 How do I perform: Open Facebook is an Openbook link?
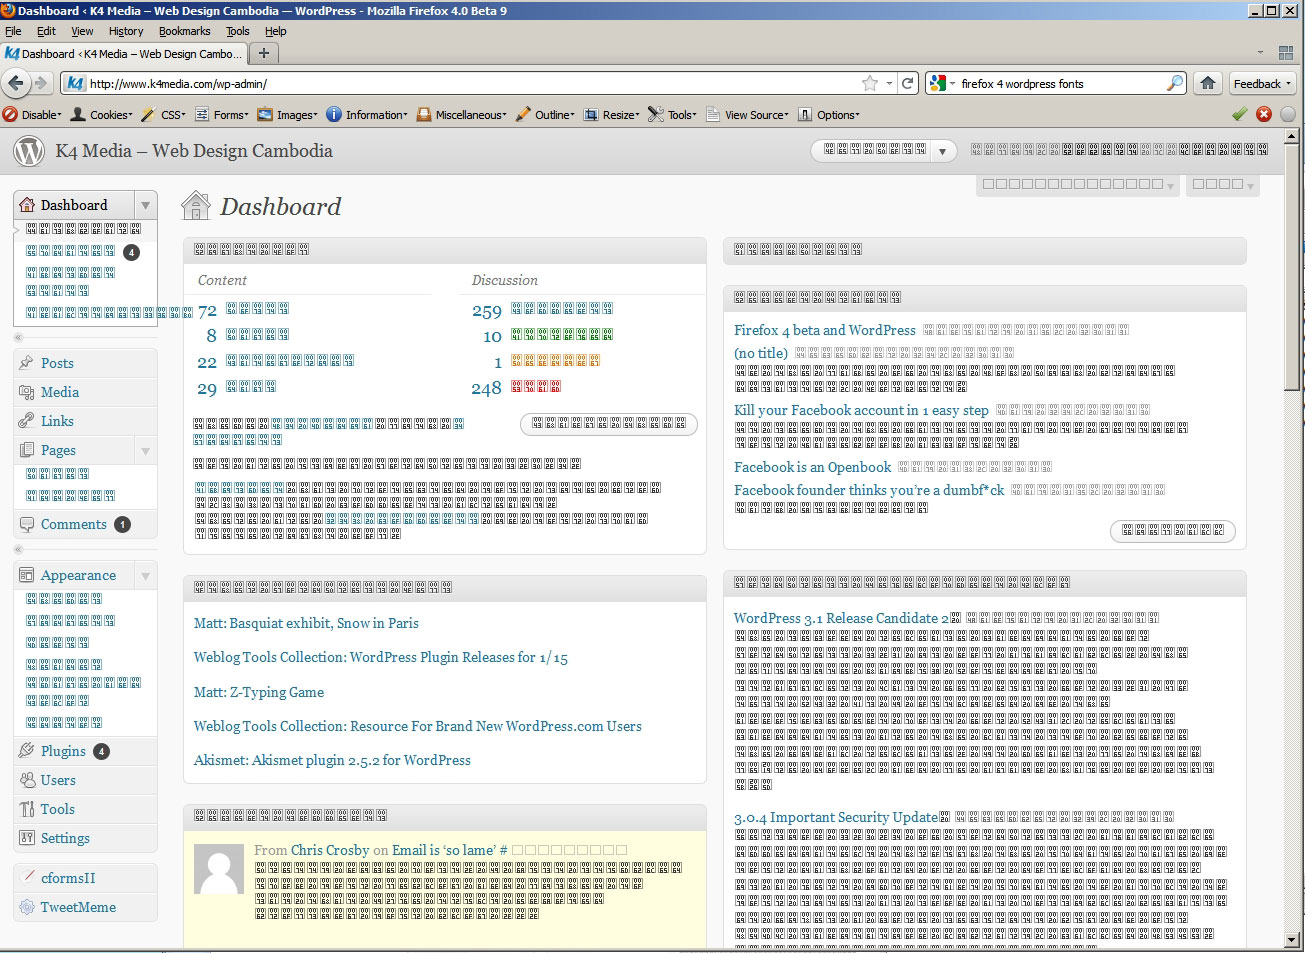coord(812,467)
